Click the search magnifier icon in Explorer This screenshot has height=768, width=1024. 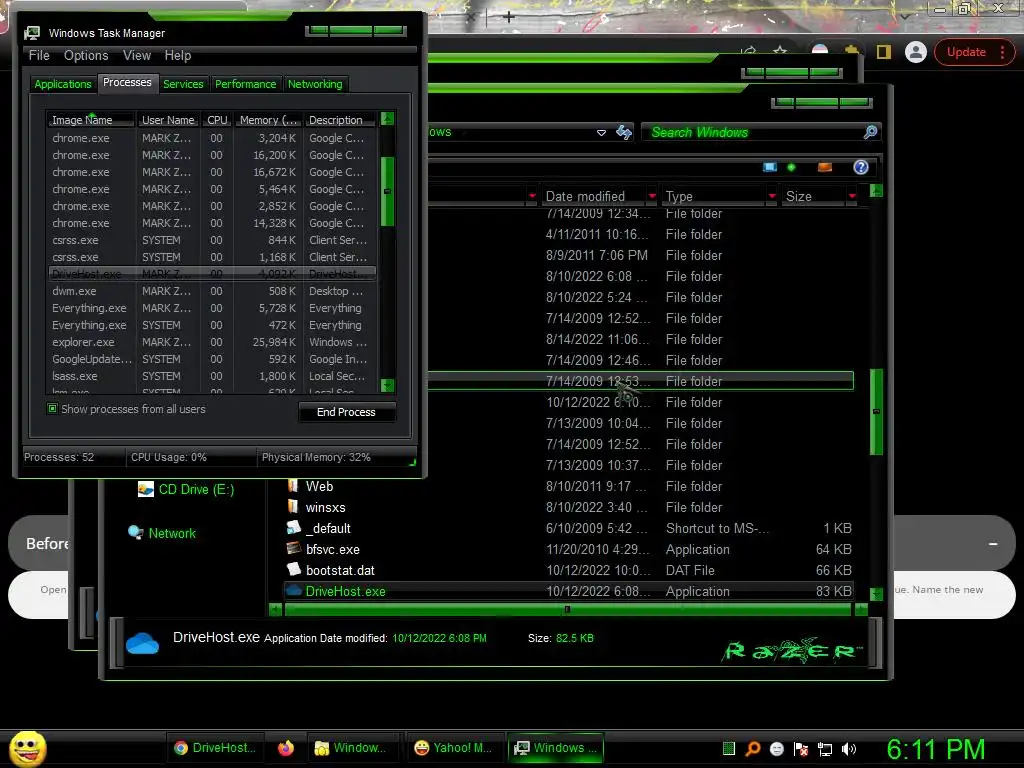click(870, 133)
